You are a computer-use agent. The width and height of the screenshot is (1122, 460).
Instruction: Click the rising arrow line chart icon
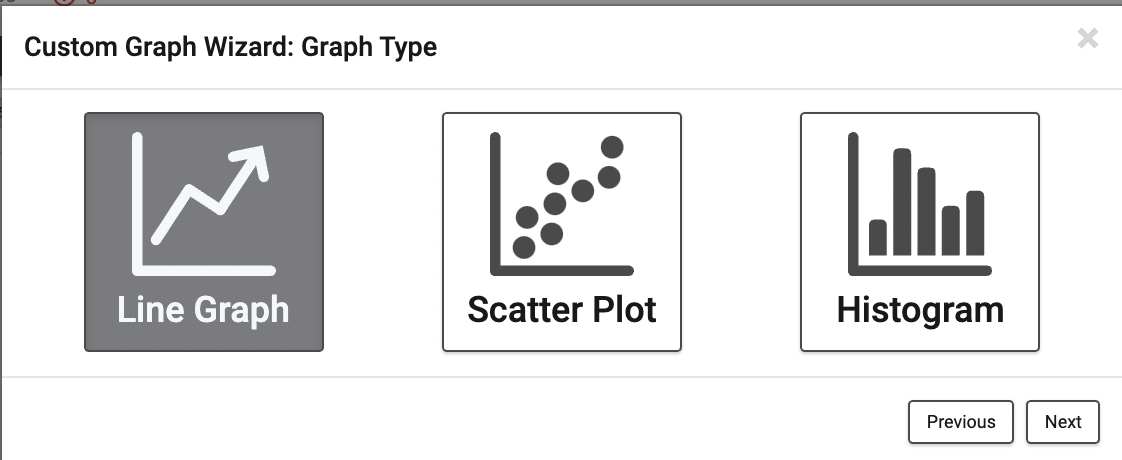point(204,204)
